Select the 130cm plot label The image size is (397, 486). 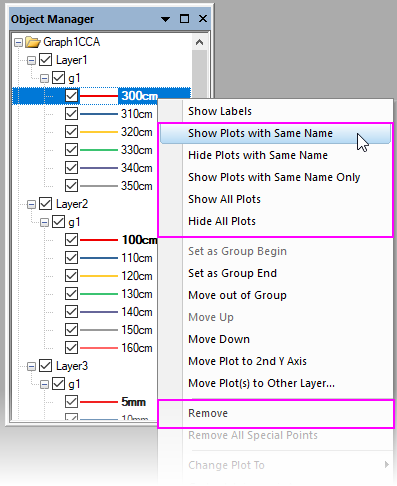(x=137, y=294)
